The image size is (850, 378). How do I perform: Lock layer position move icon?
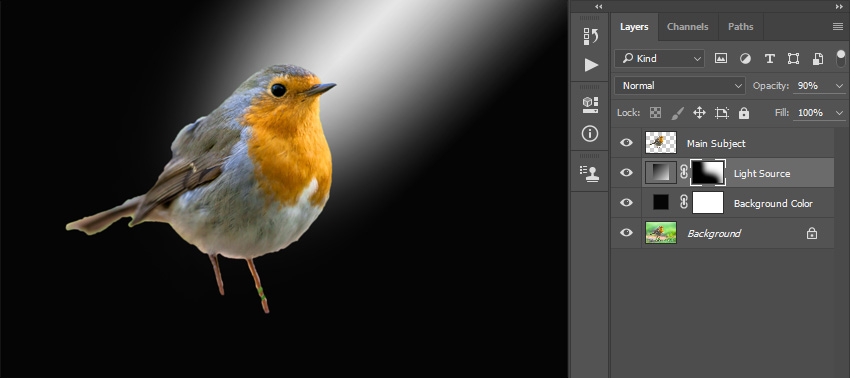click(699, 113)
